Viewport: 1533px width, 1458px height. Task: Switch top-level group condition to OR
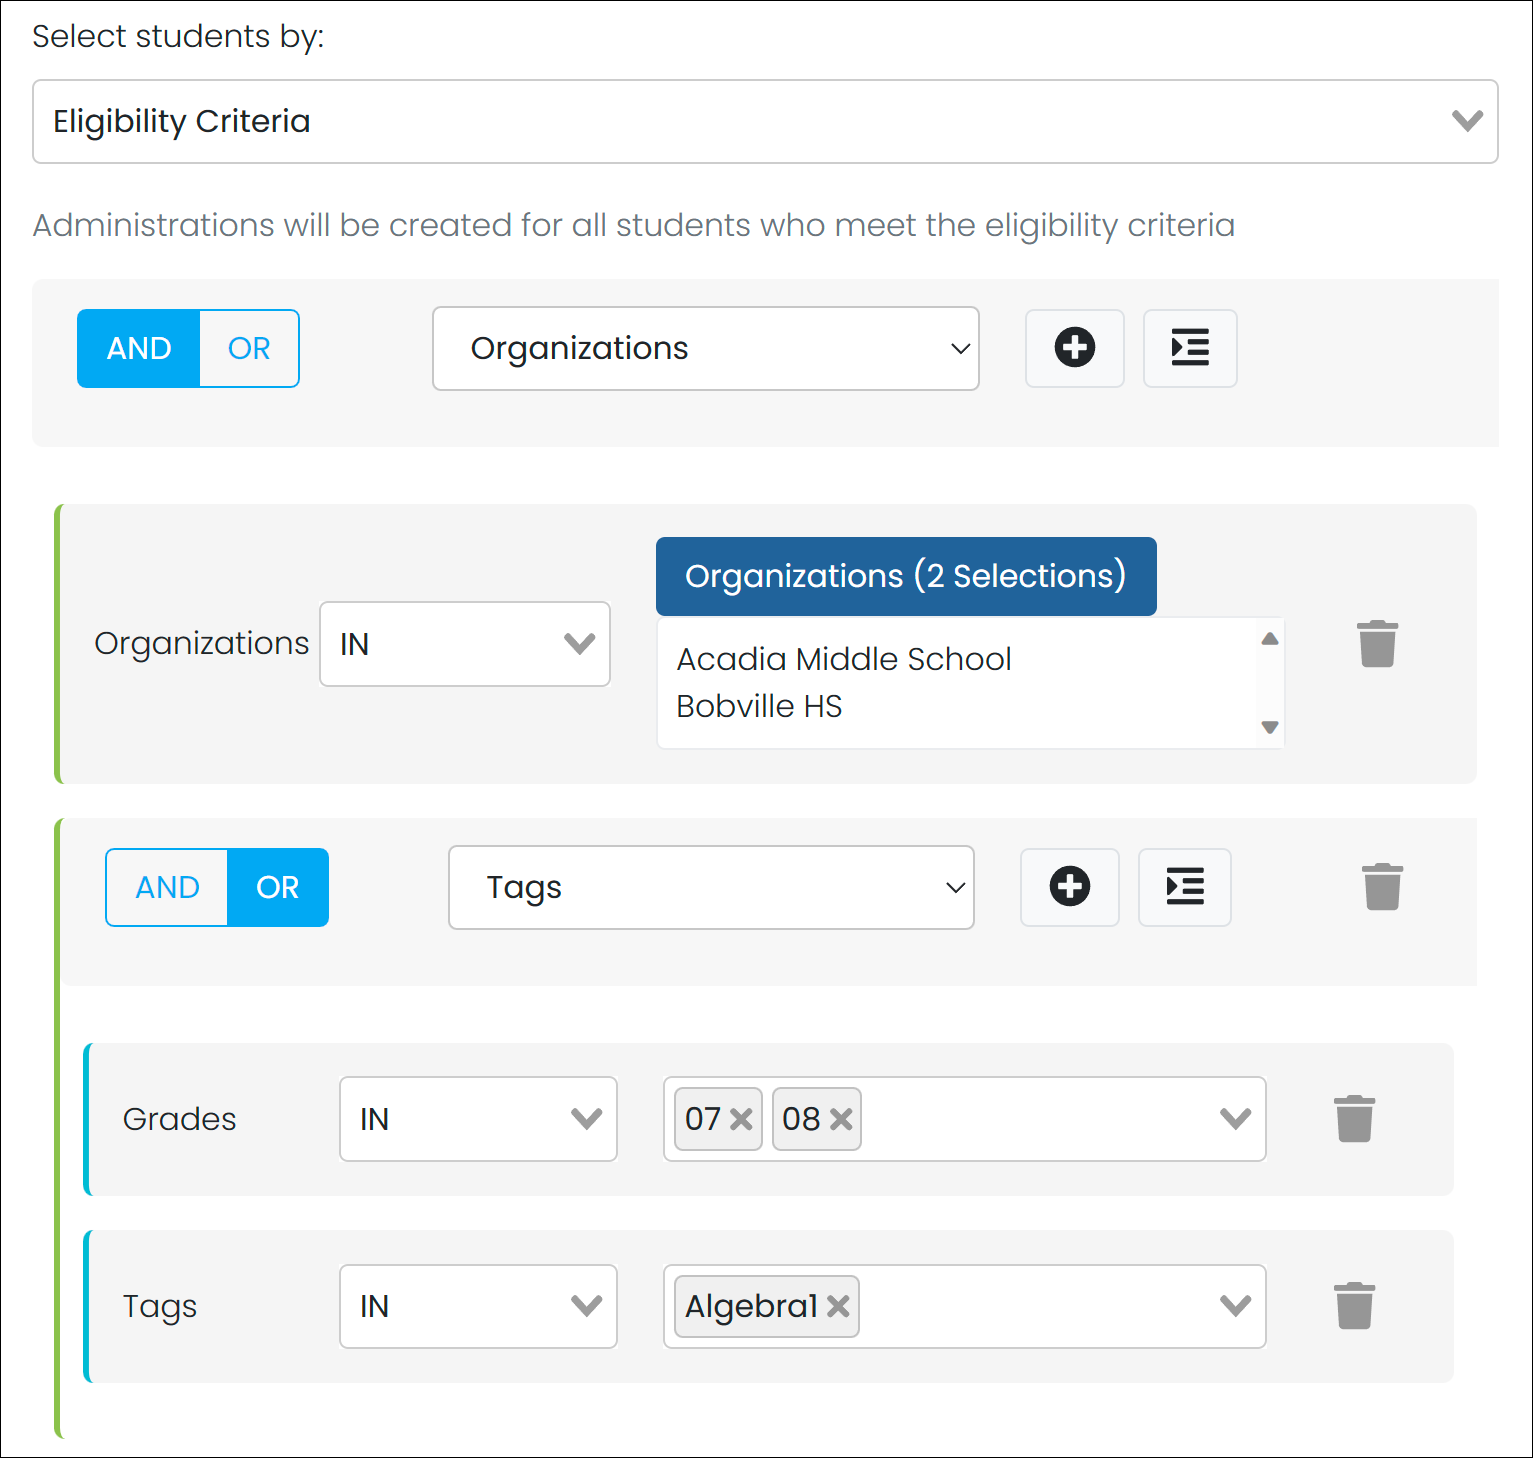coord(249,348)
